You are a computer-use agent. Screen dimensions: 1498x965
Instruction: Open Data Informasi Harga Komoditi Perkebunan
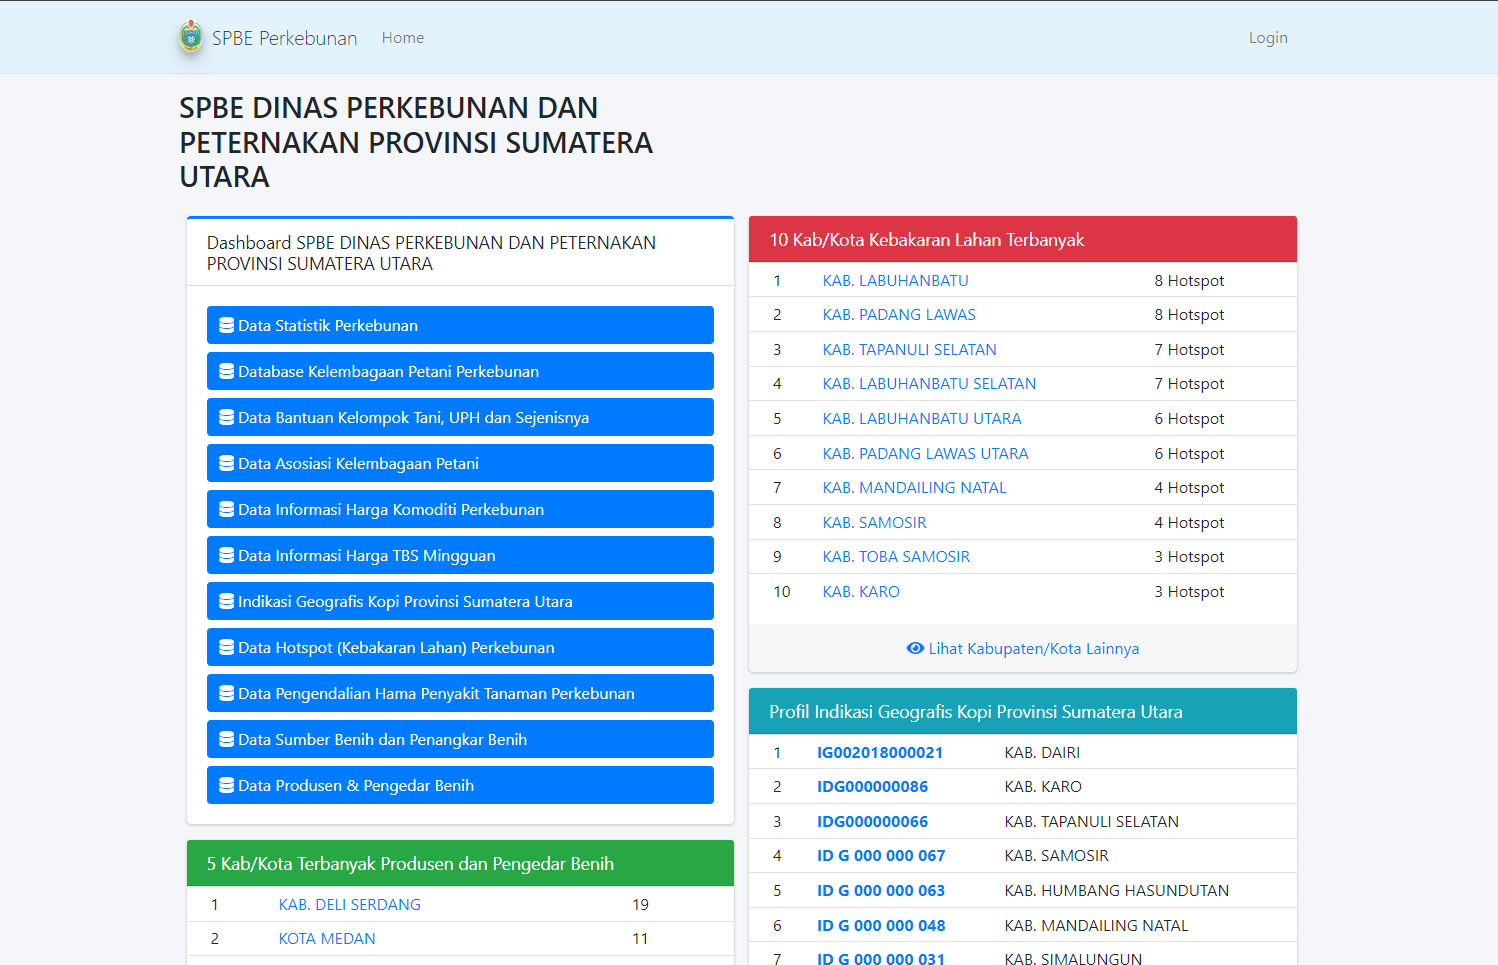[x=460, y=509]
